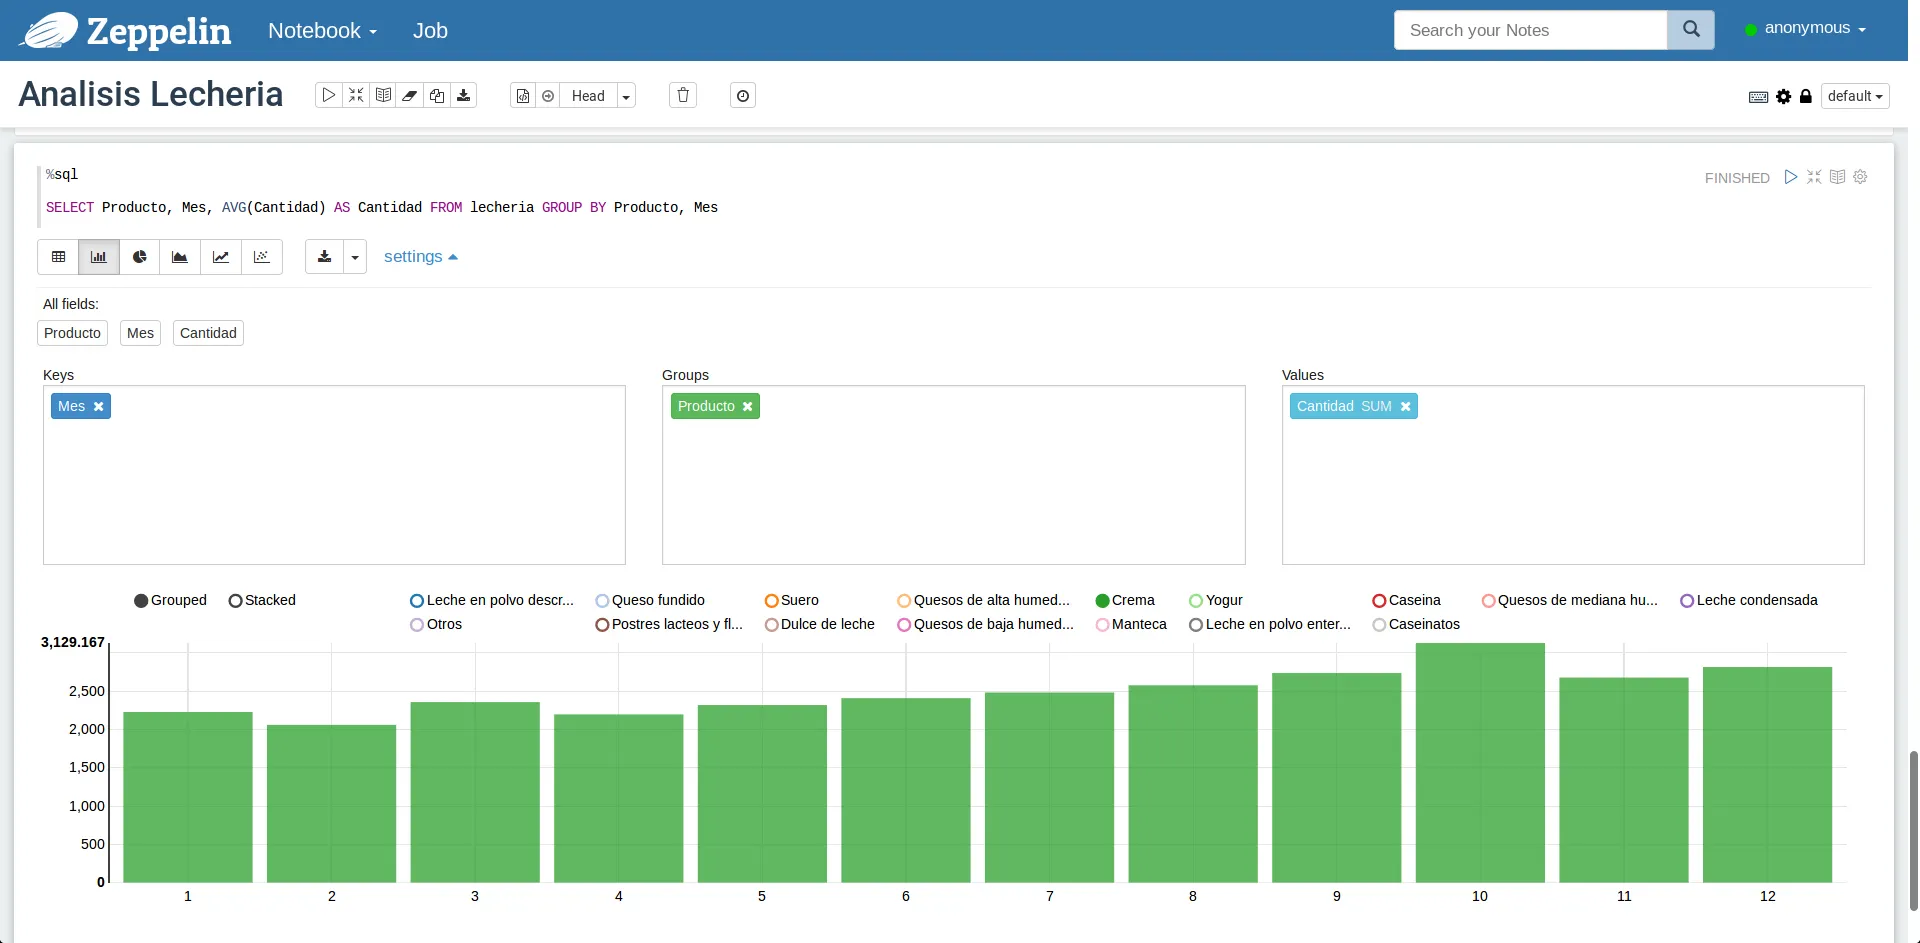Toggle the Leche condensada series
1920x943 pixels.
coord(1749,600)
